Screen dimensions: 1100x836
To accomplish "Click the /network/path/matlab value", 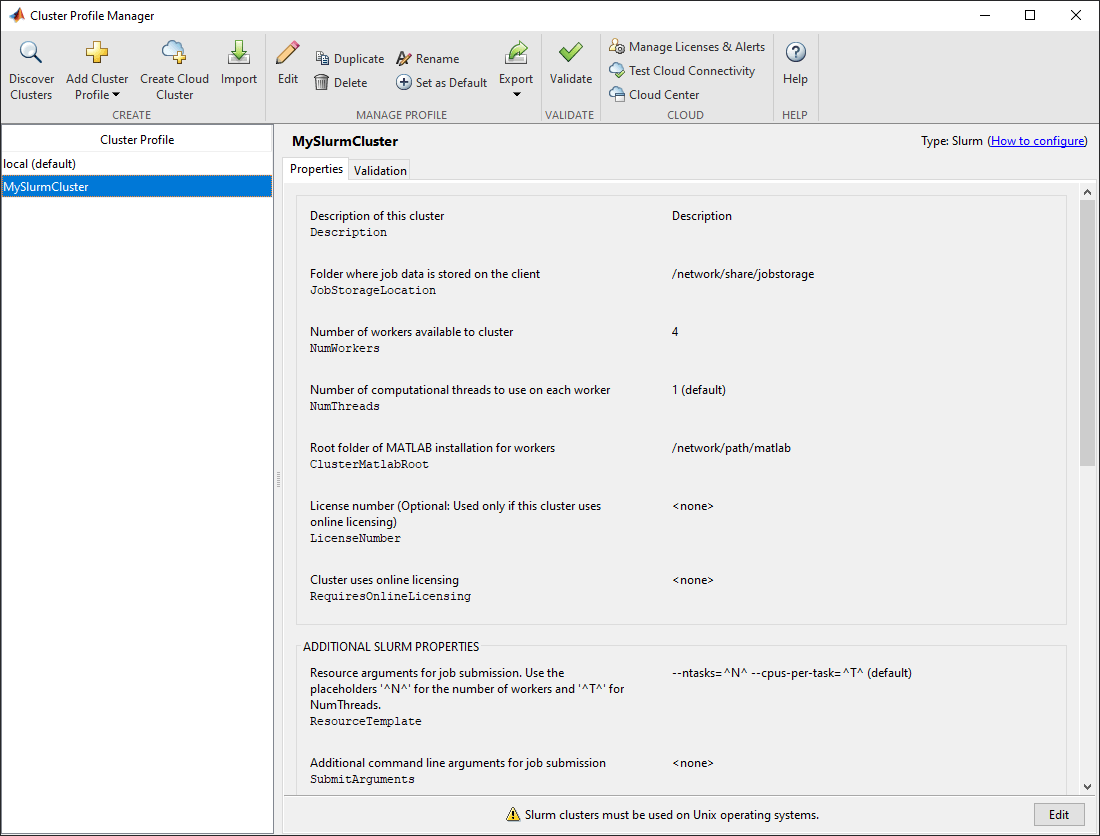I will (731, 448).
